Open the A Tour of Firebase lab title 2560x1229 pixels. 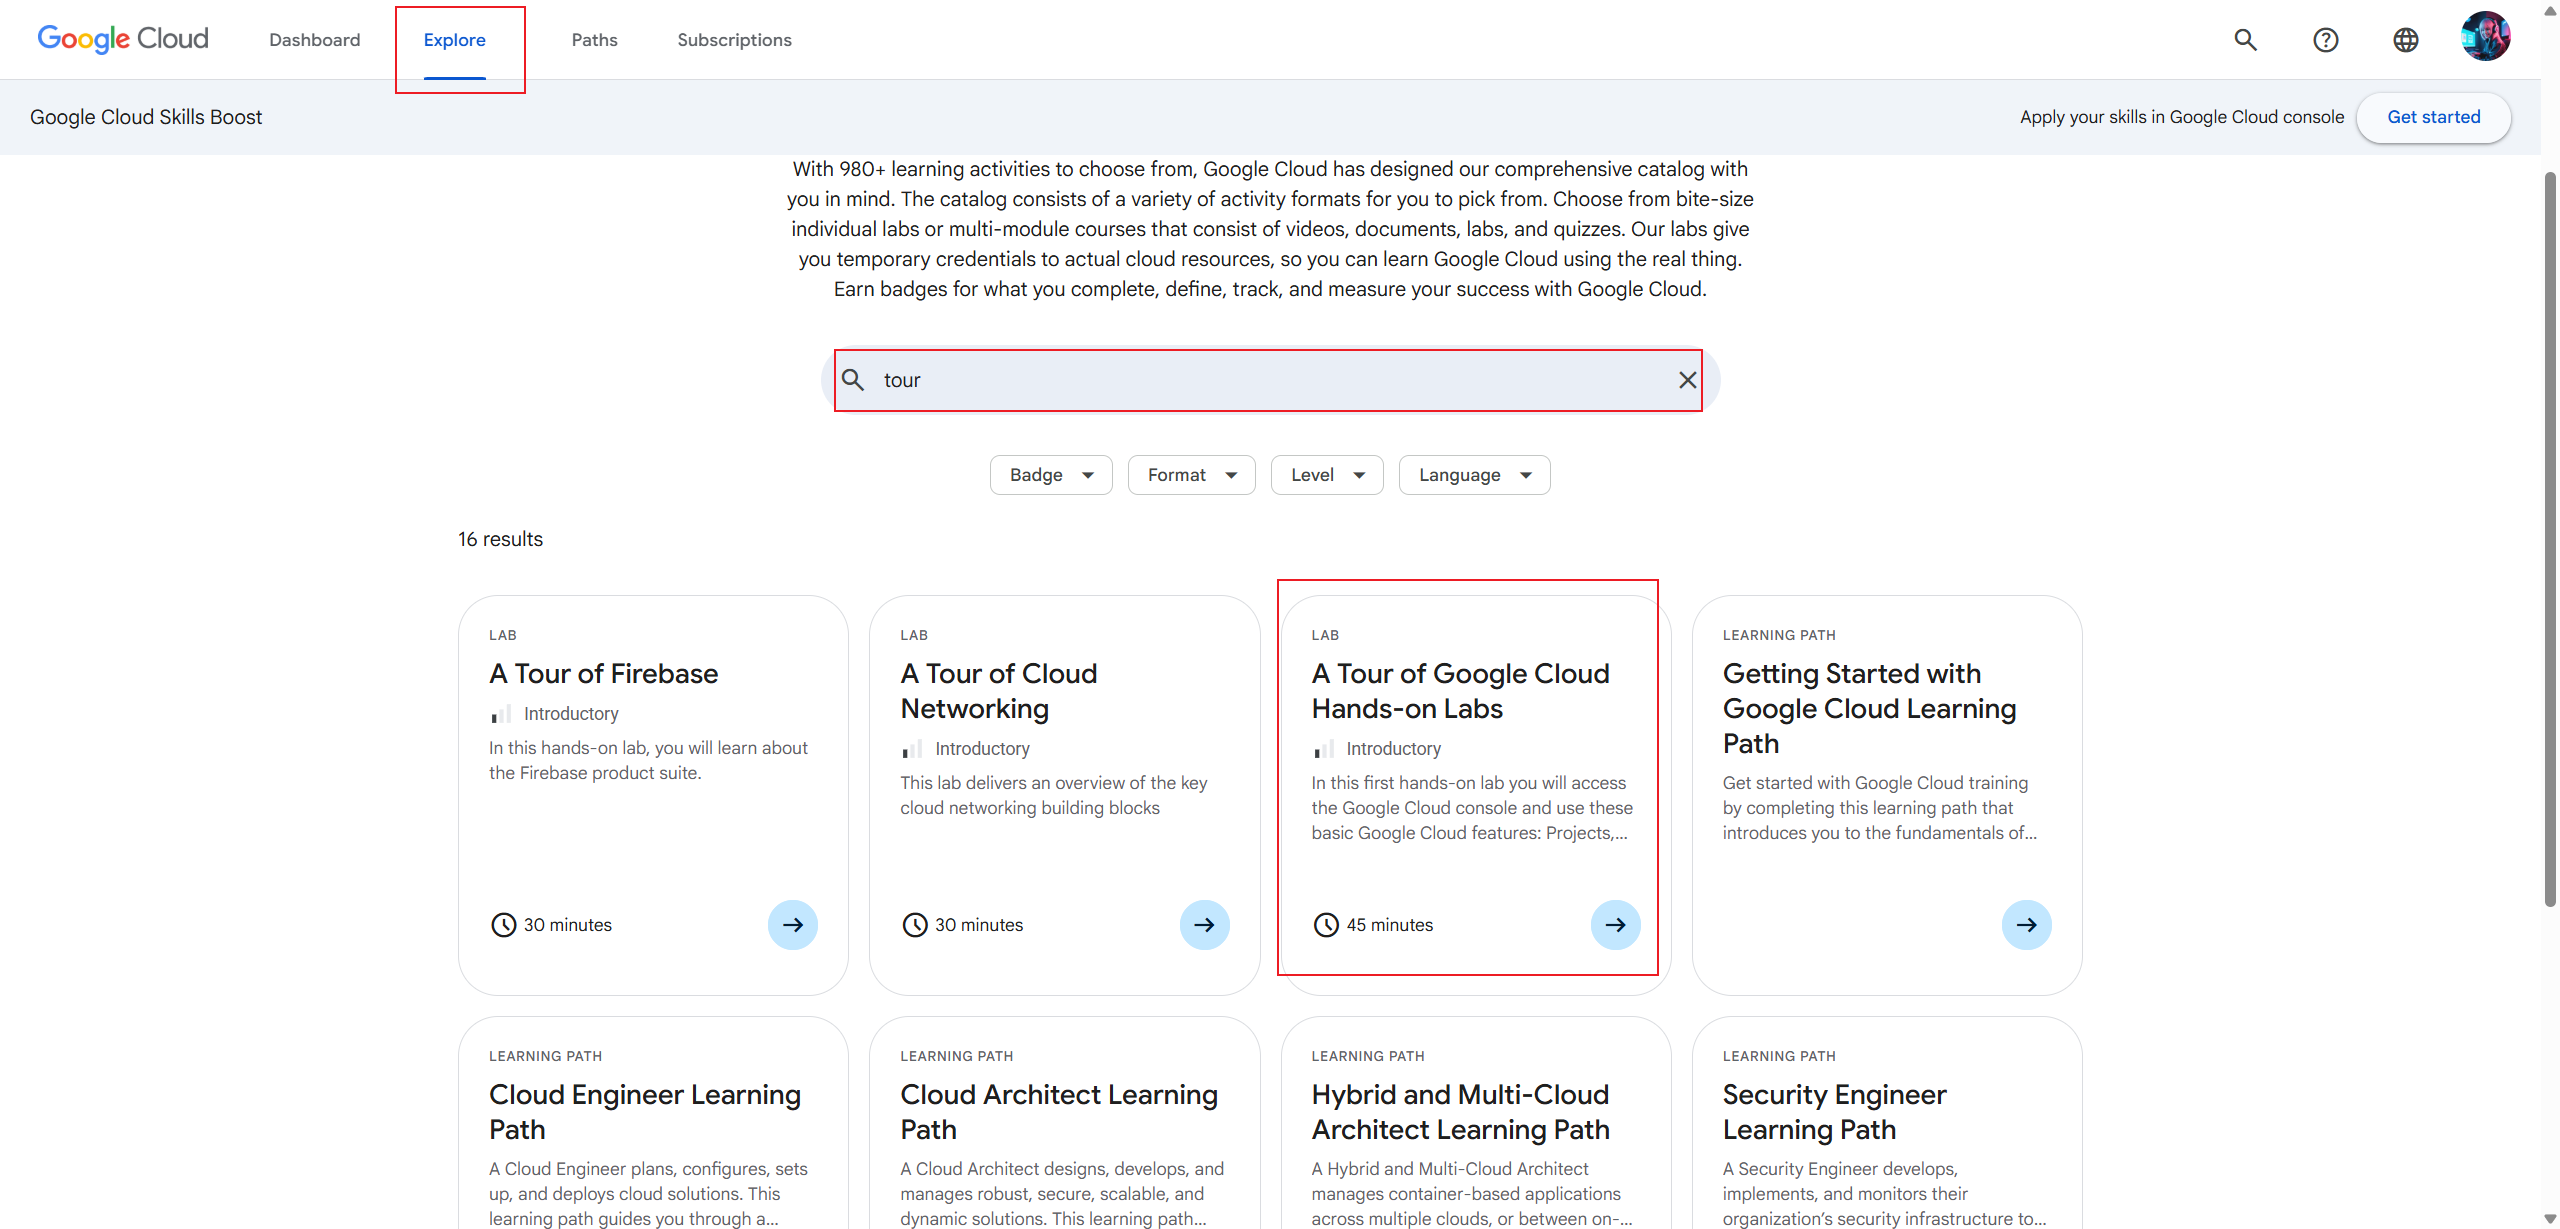click(x=604, y=674)
